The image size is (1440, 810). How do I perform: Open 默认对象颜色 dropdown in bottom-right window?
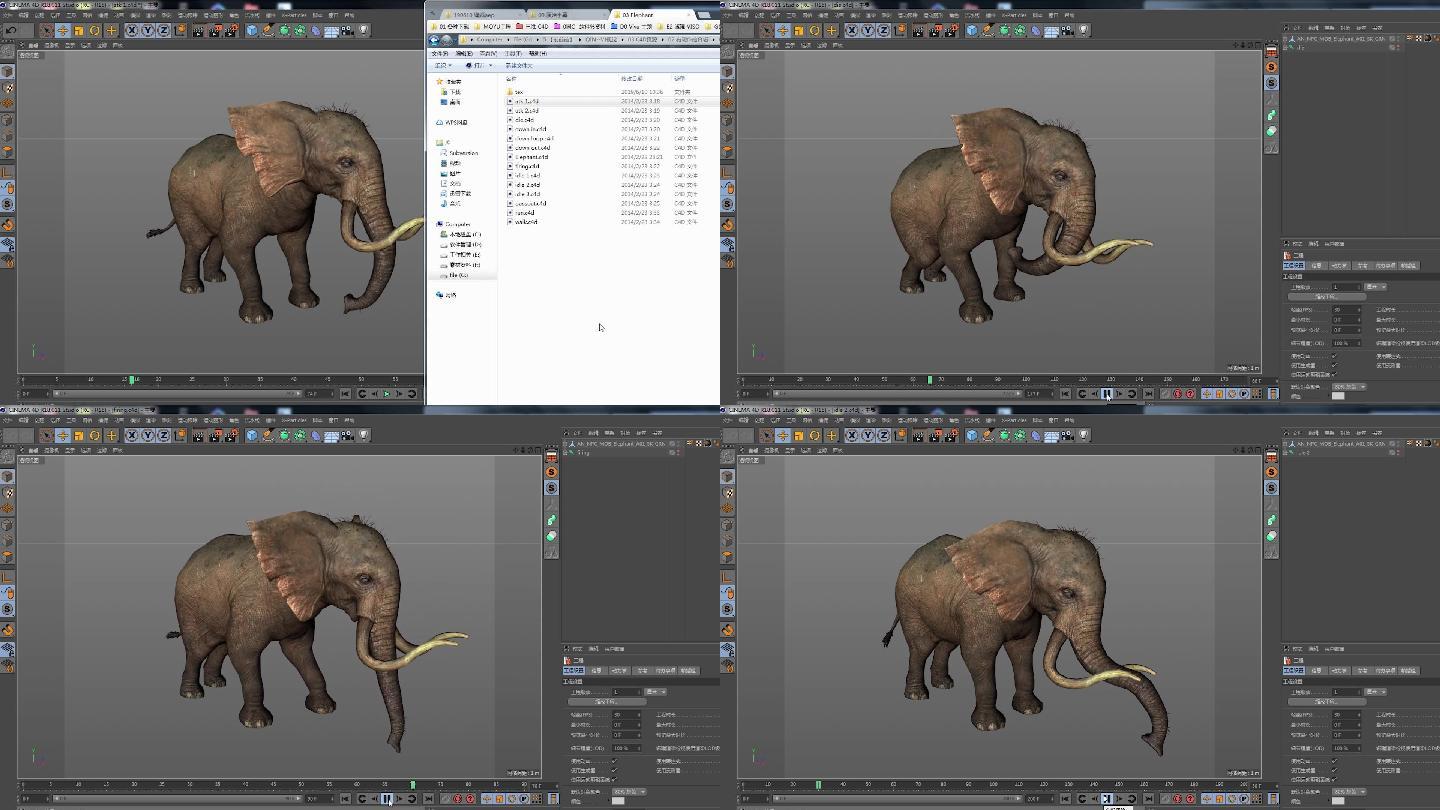tap(1349, 791)
